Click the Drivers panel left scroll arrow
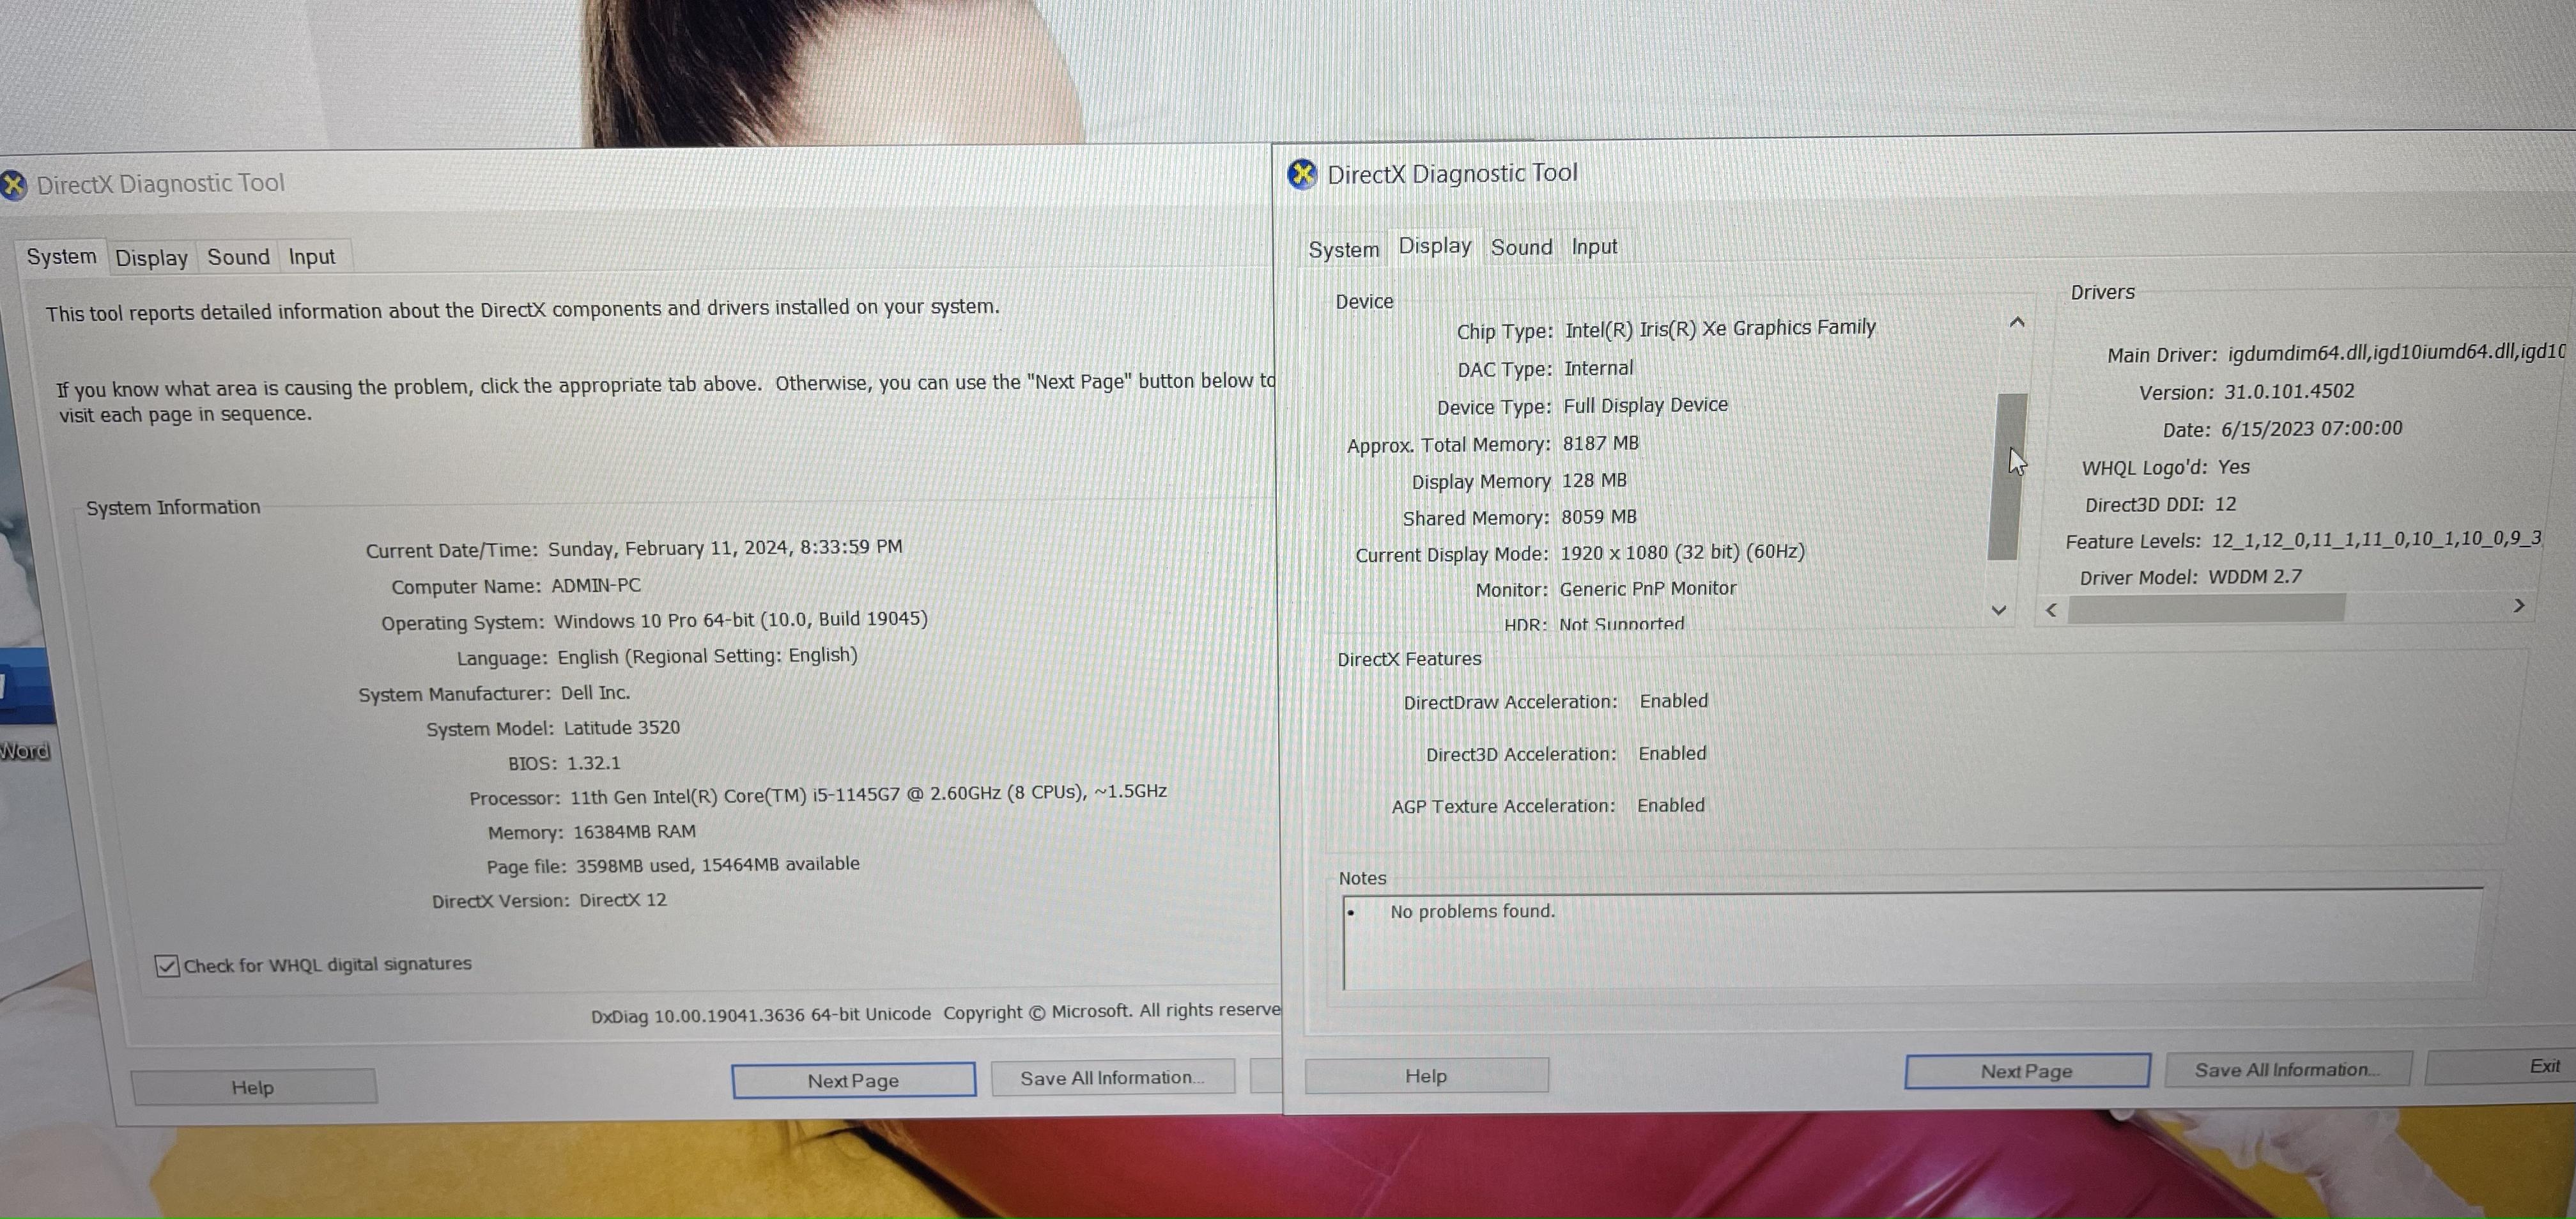The width and height of the screenshot is (2576, 1219). [2051, 610]
